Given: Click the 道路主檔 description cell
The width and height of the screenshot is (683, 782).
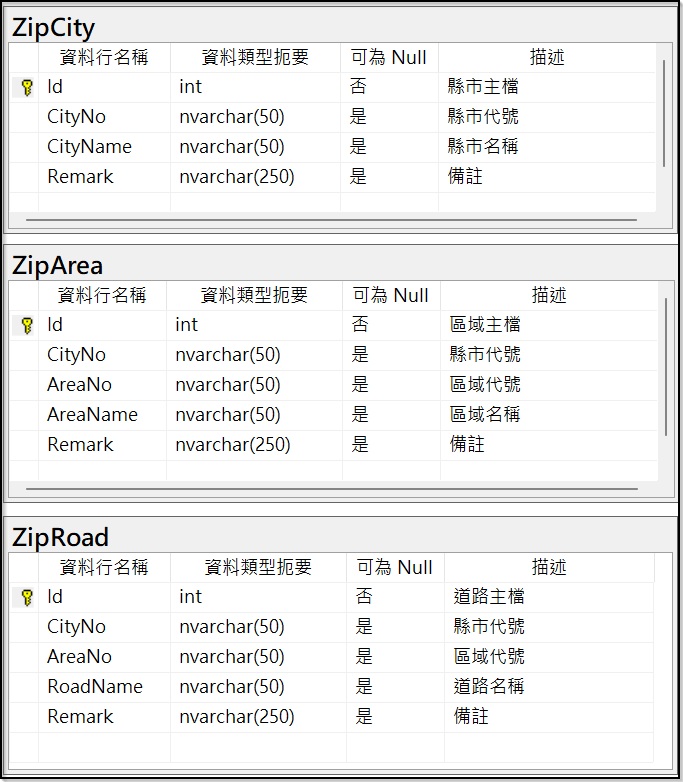Looking at the screenshot, I should tap(549, 597).
